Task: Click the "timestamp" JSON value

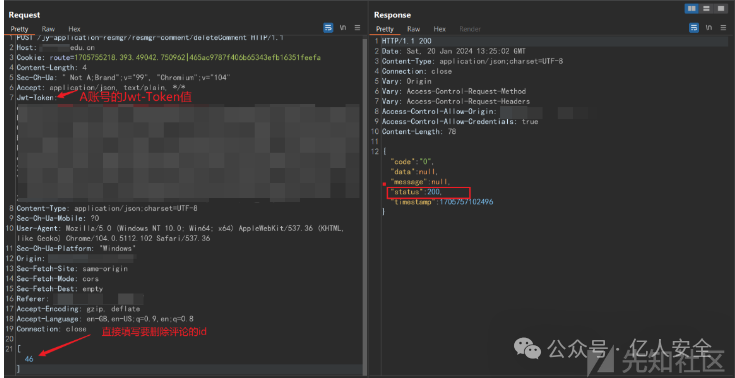Action: click(x=466, y=202)
